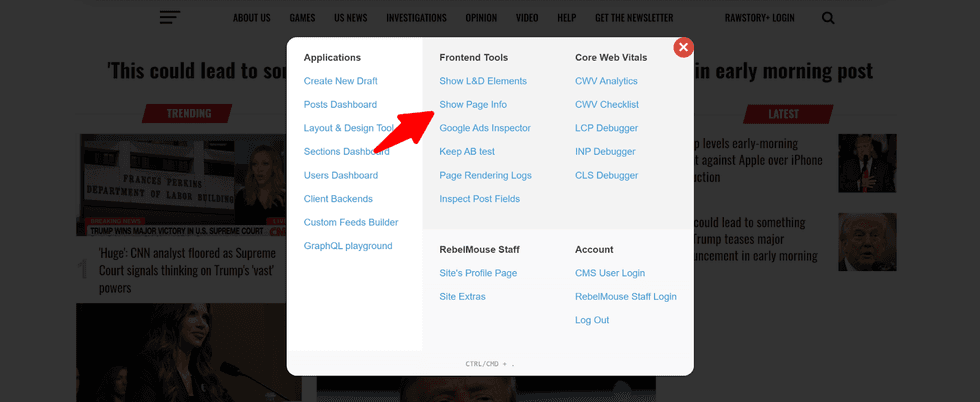The height and width of the screenshot is (402, 980).
Task: Click Keep AB test
Action: point(467,151)
